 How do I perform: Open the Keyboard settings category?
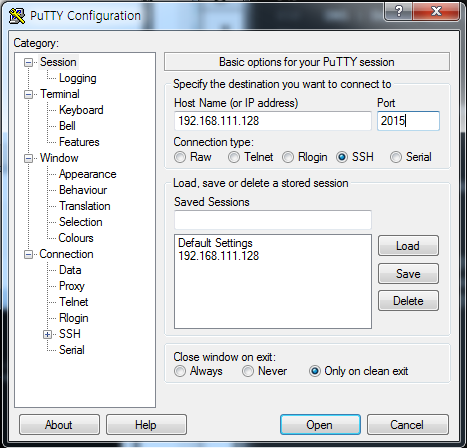81,110
